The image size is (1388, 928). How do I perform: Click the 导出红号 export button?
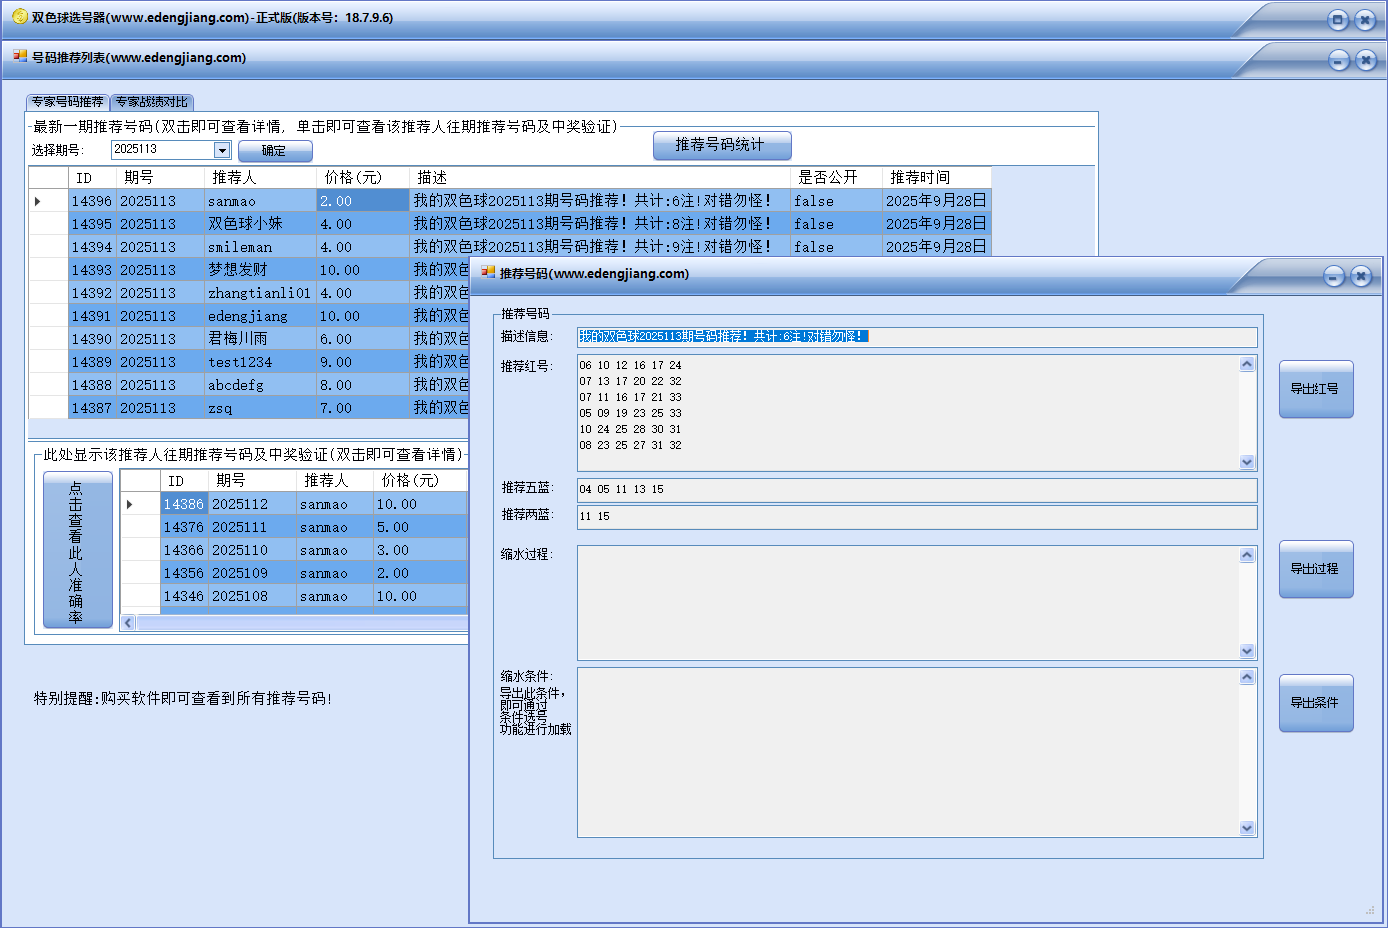(x=1315, y=389)
